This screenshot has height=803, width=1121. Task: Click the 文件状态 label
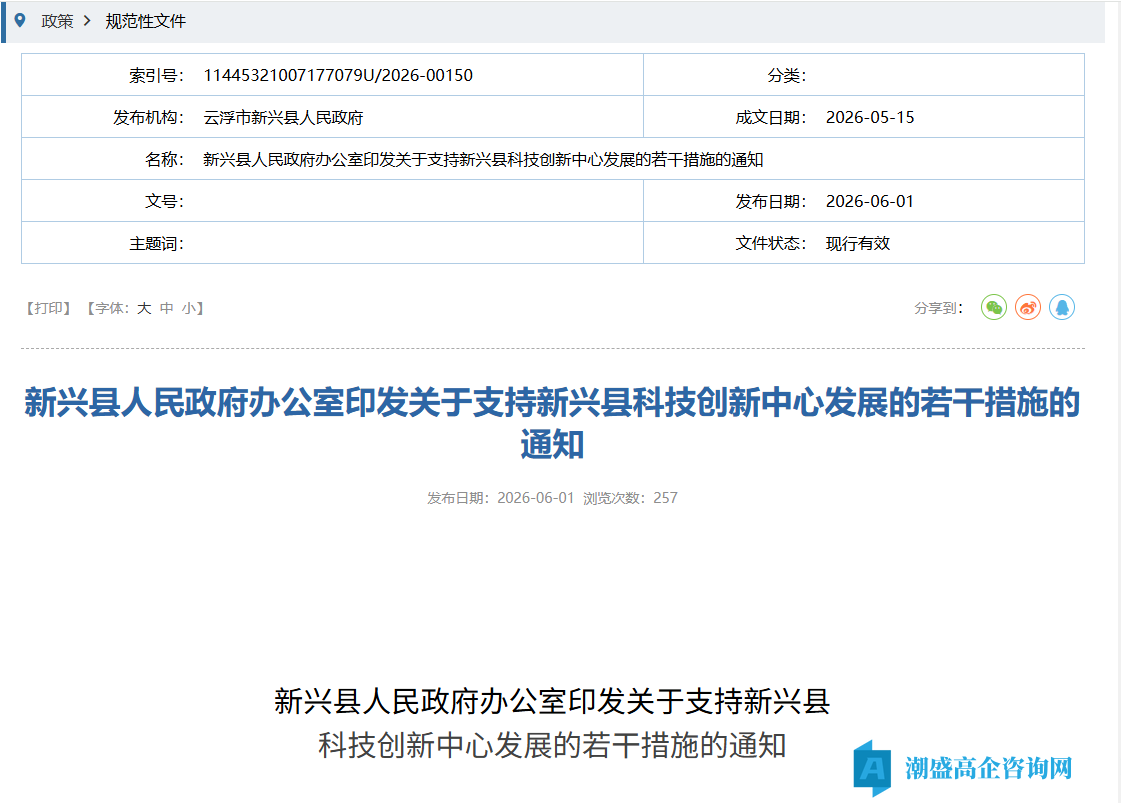pyautogui.click(x=771, y=244)
